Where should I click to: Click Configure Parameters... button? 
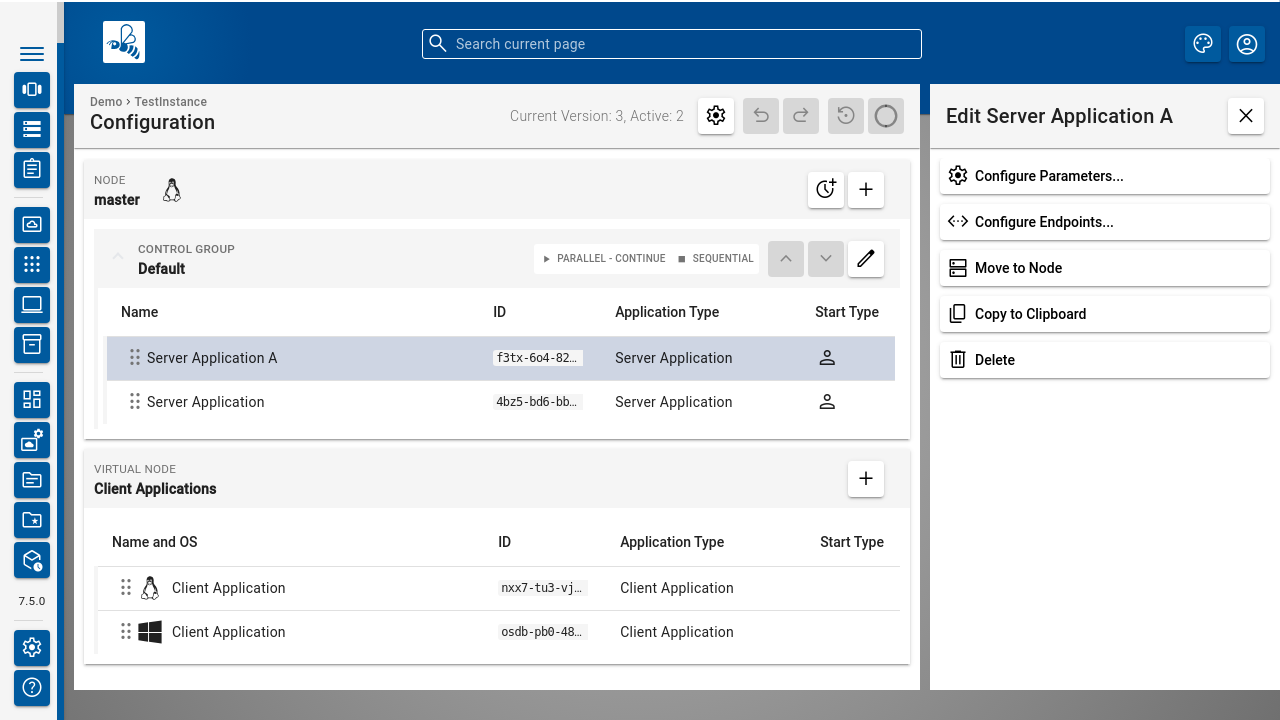pyautogui.click(x=1105, y=176)
